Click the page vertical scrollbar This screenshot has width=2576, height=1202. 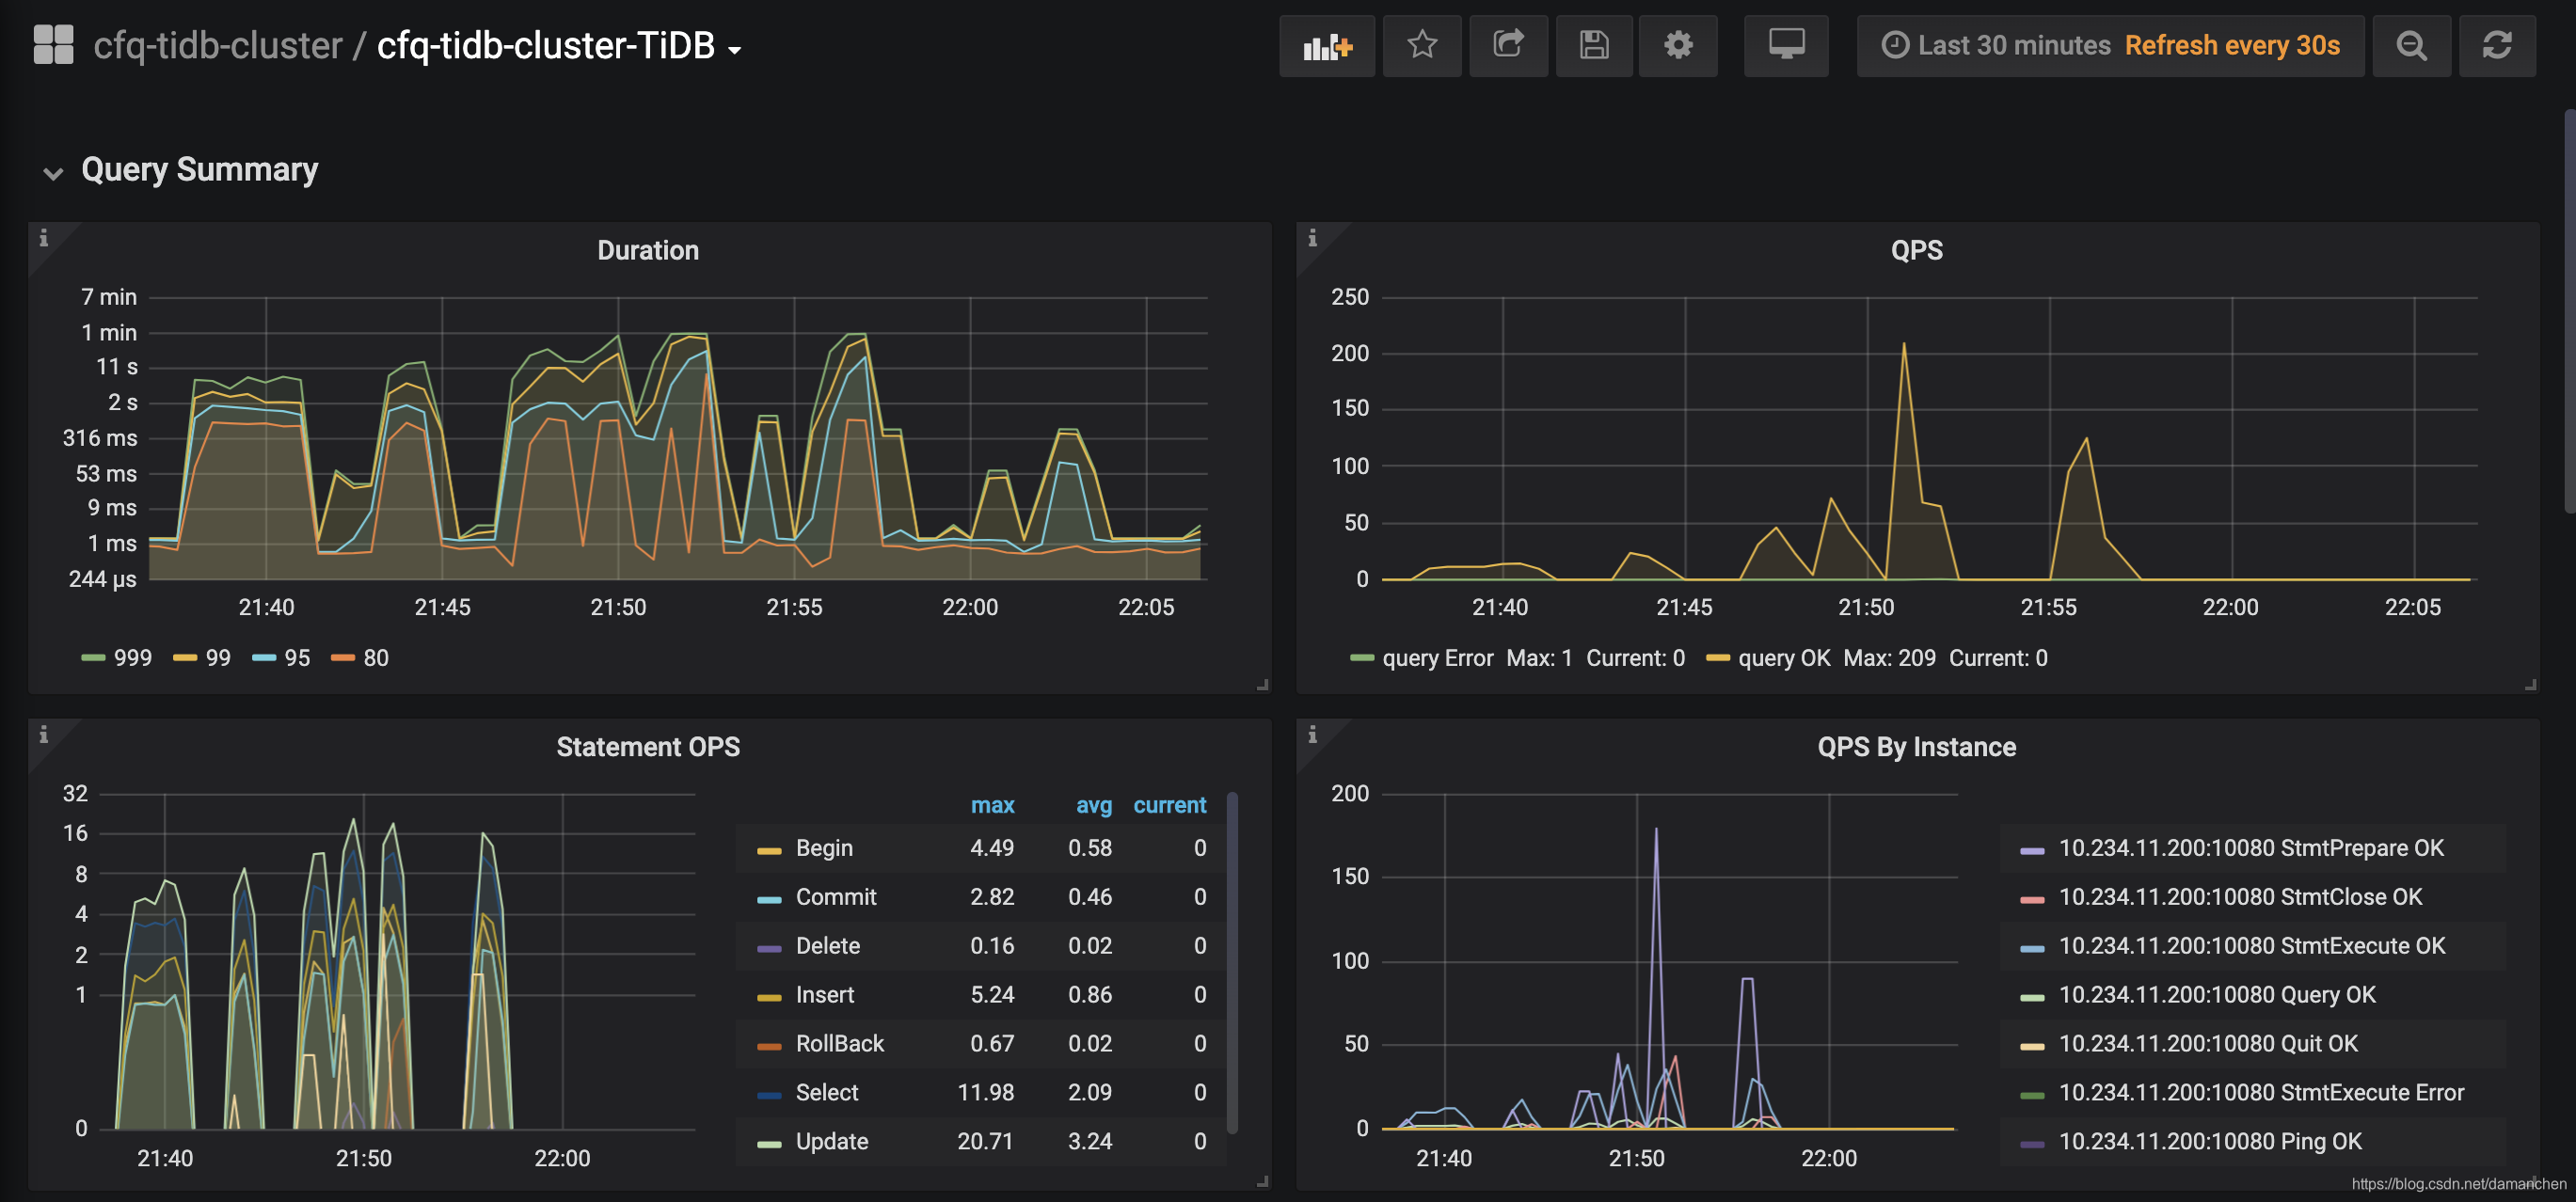click(x=2569, y=310)
